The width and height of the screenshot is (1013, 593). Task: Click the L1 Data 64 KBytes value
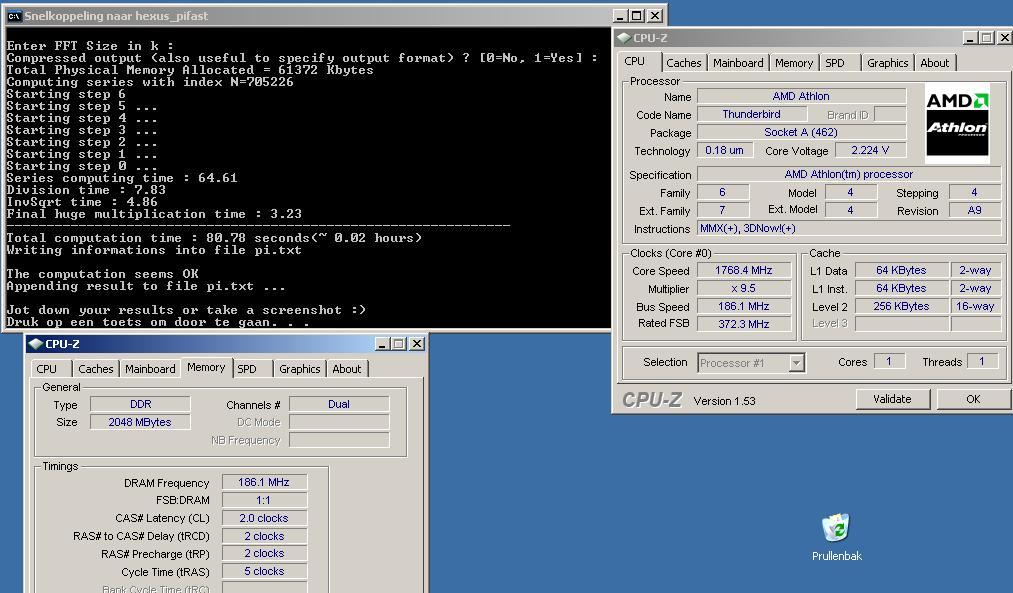point(901,271)
